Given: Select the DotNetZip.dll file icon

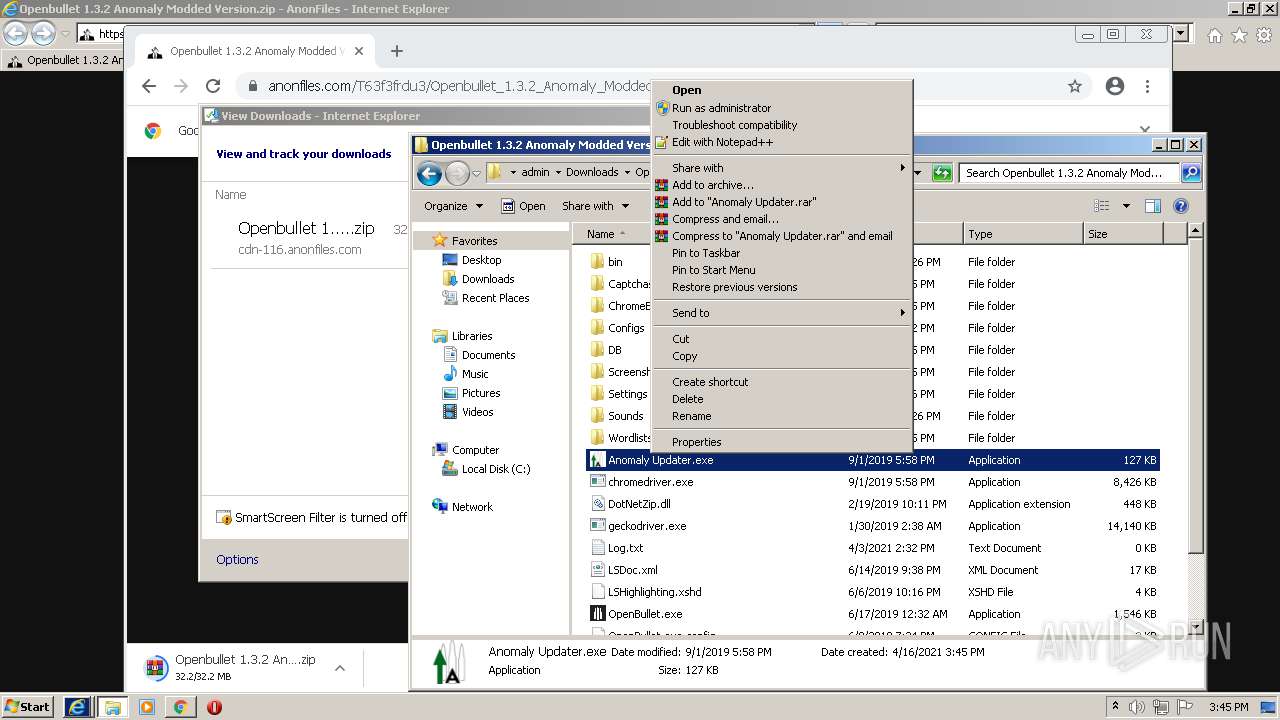Looking at the screenshot, I should click(598, 504).
